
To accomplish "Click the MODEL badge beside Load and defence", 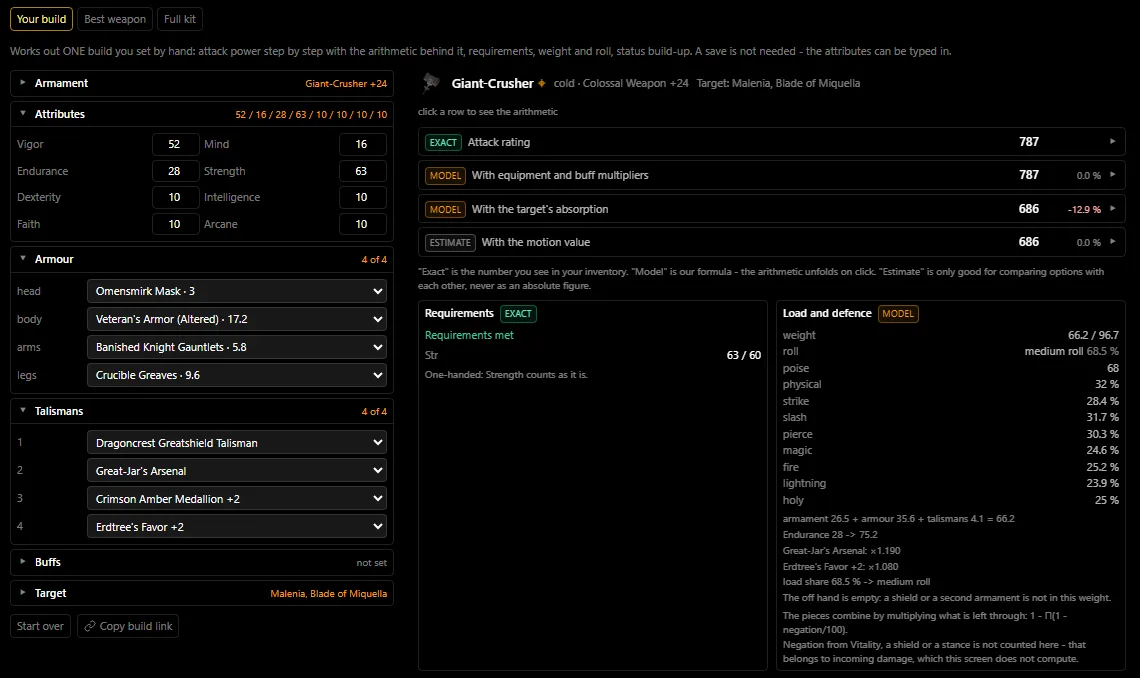I will point(898,314).
